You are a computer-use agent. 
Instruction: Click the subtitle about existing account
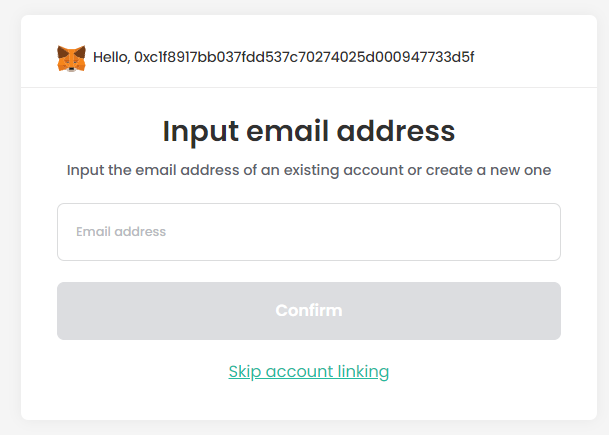[309, 171]
